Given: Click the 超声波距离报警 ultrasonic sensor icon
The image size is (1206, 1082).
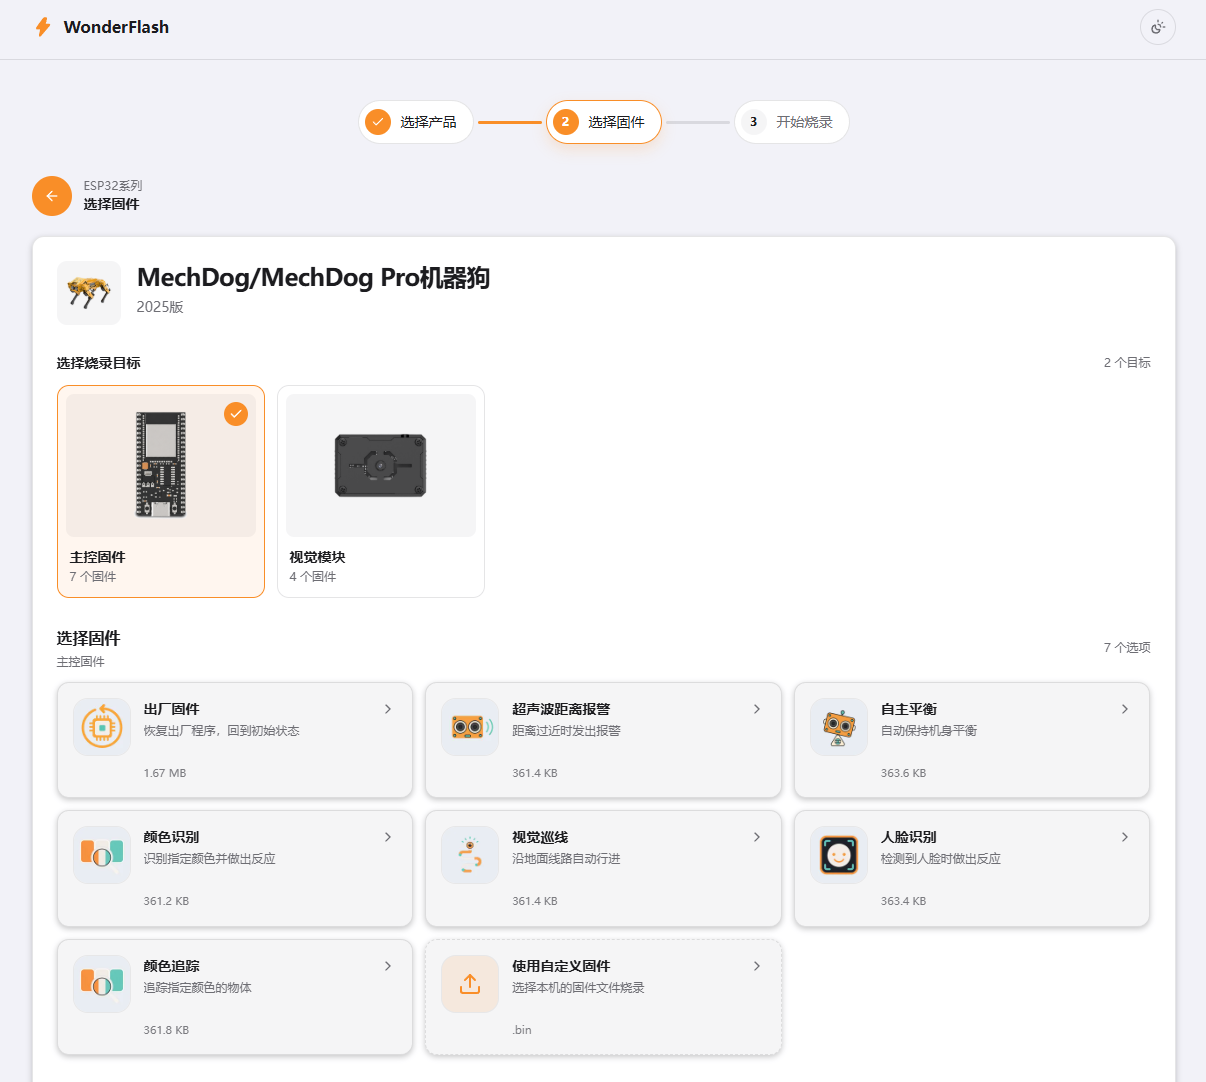Looking at the screenshot, I should point(470,727).
